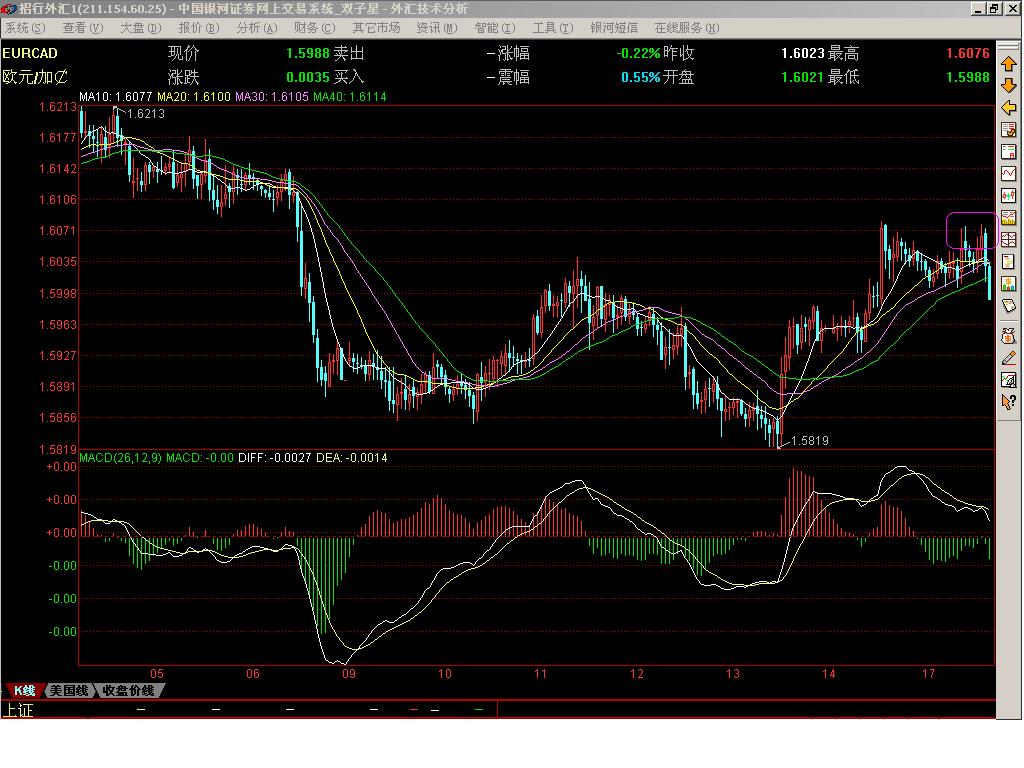The height and width of the screenshot is (768, 1024).
Task: Select the candlestick chart icon in sidebar
Action: tap(1009, 196)
